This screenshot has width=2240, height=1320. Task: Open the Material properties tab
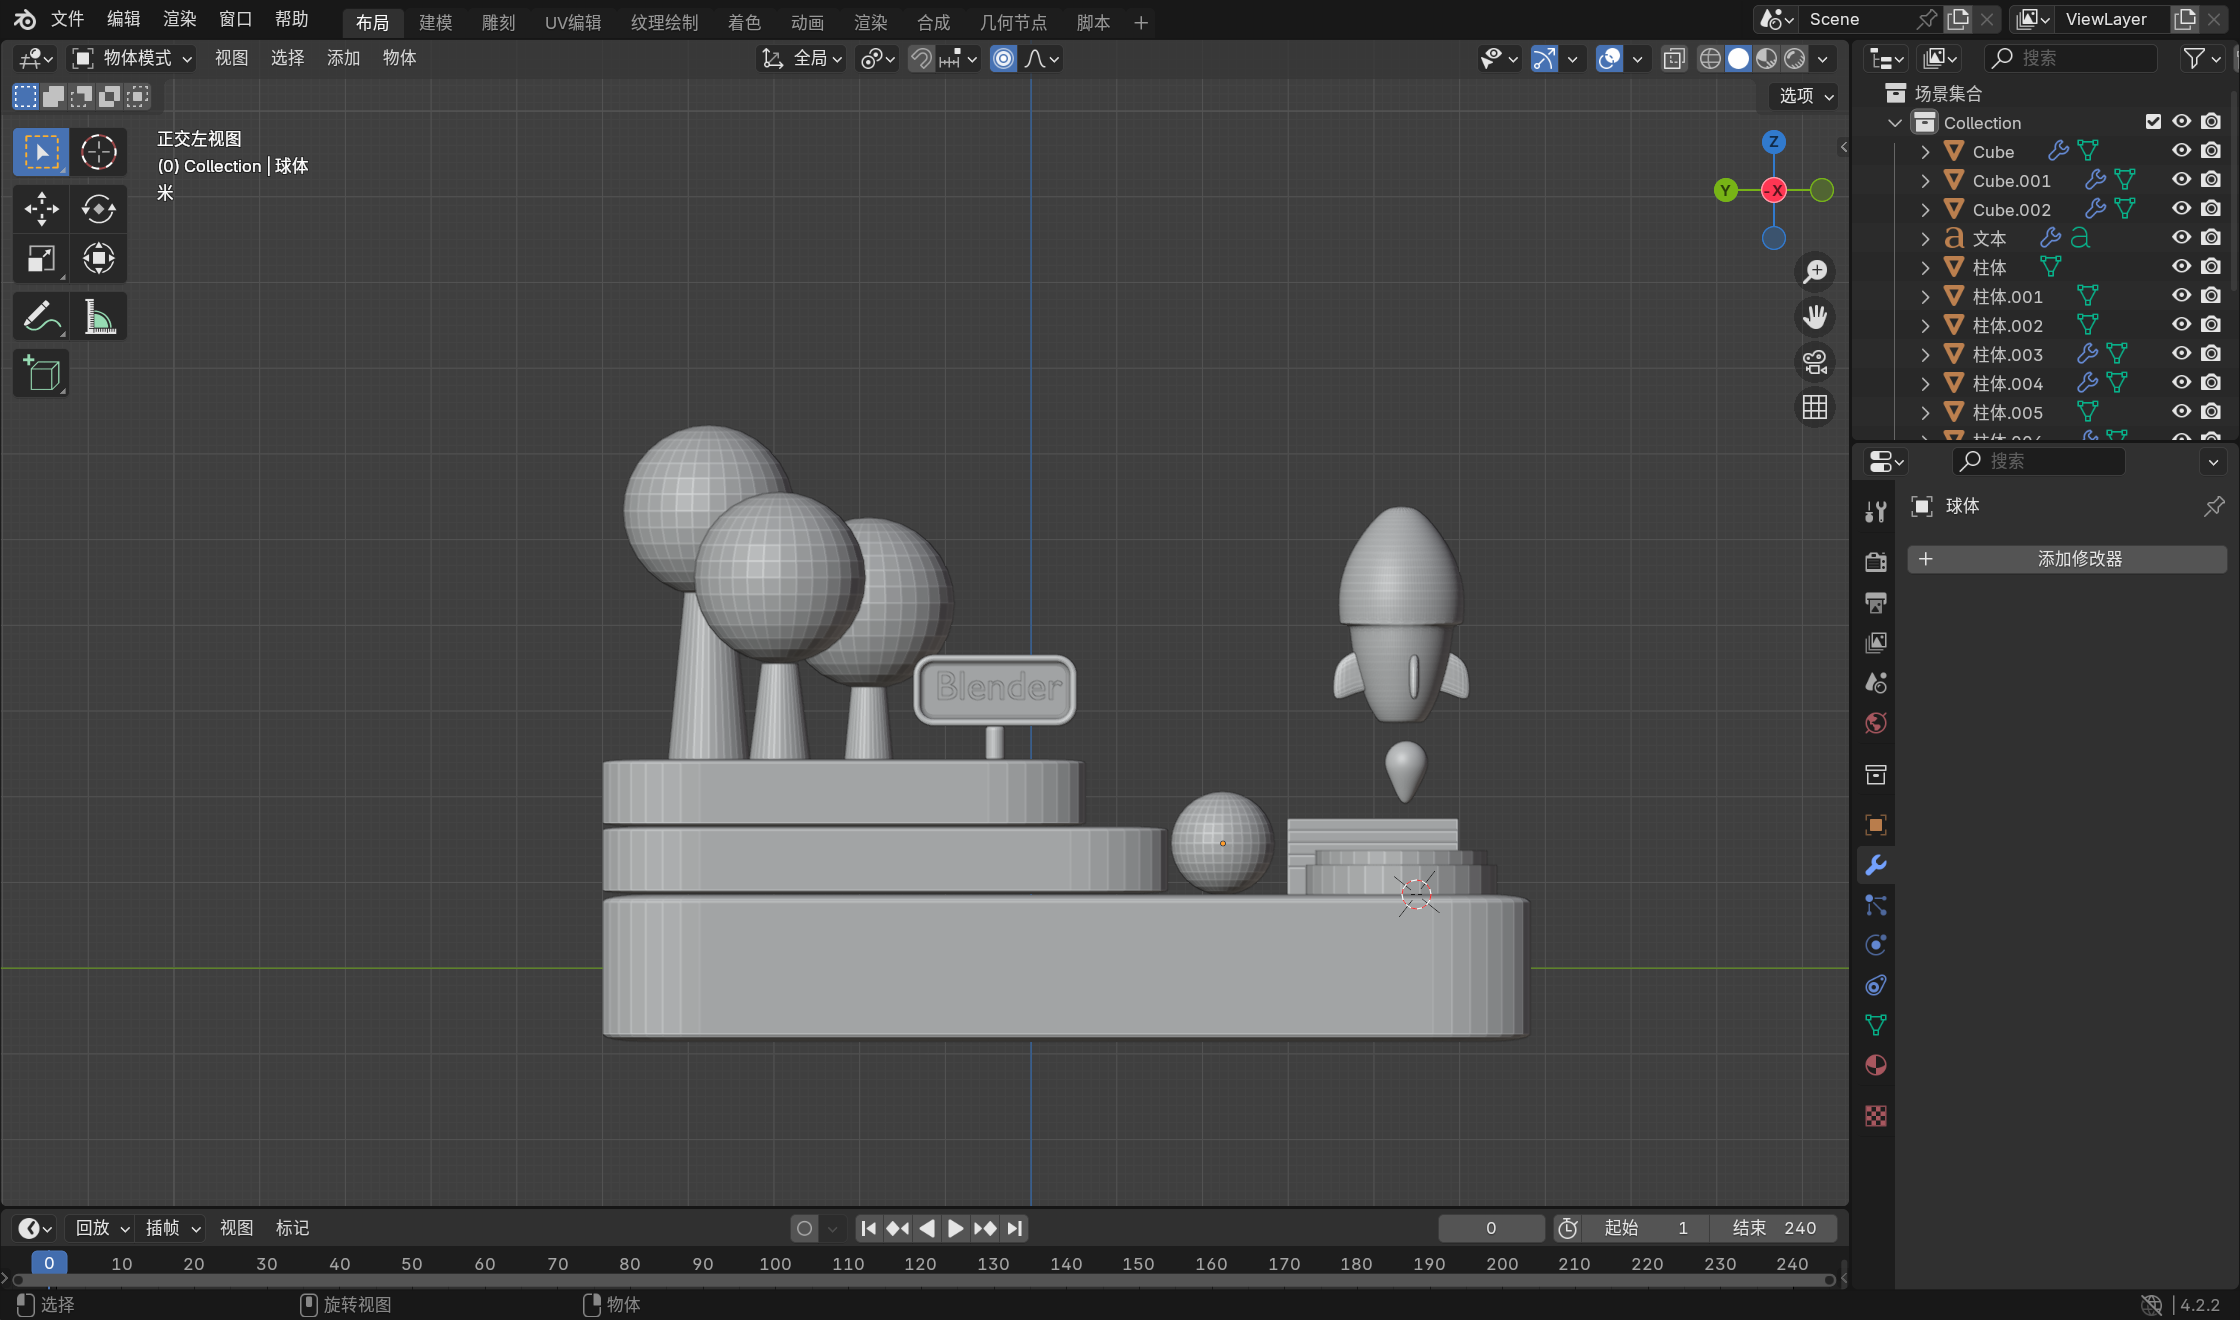pos(1876,1065)
